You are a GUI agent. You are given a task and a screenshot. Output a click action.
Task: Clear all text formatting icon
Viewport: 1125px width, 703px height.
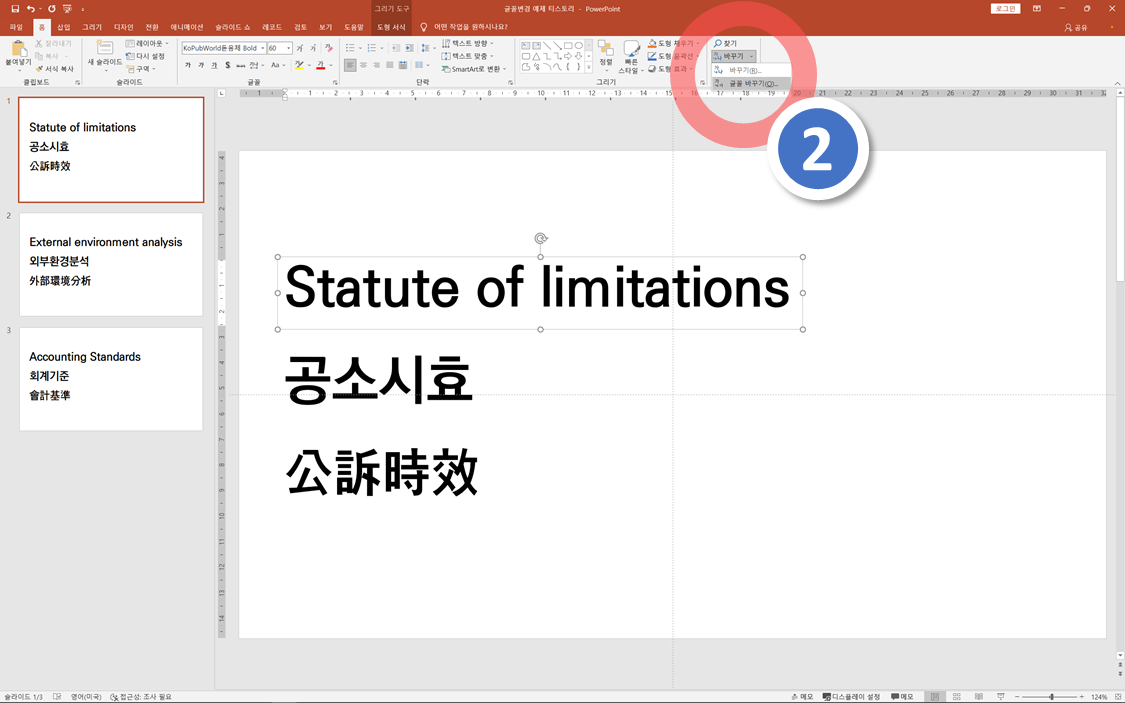329,48
